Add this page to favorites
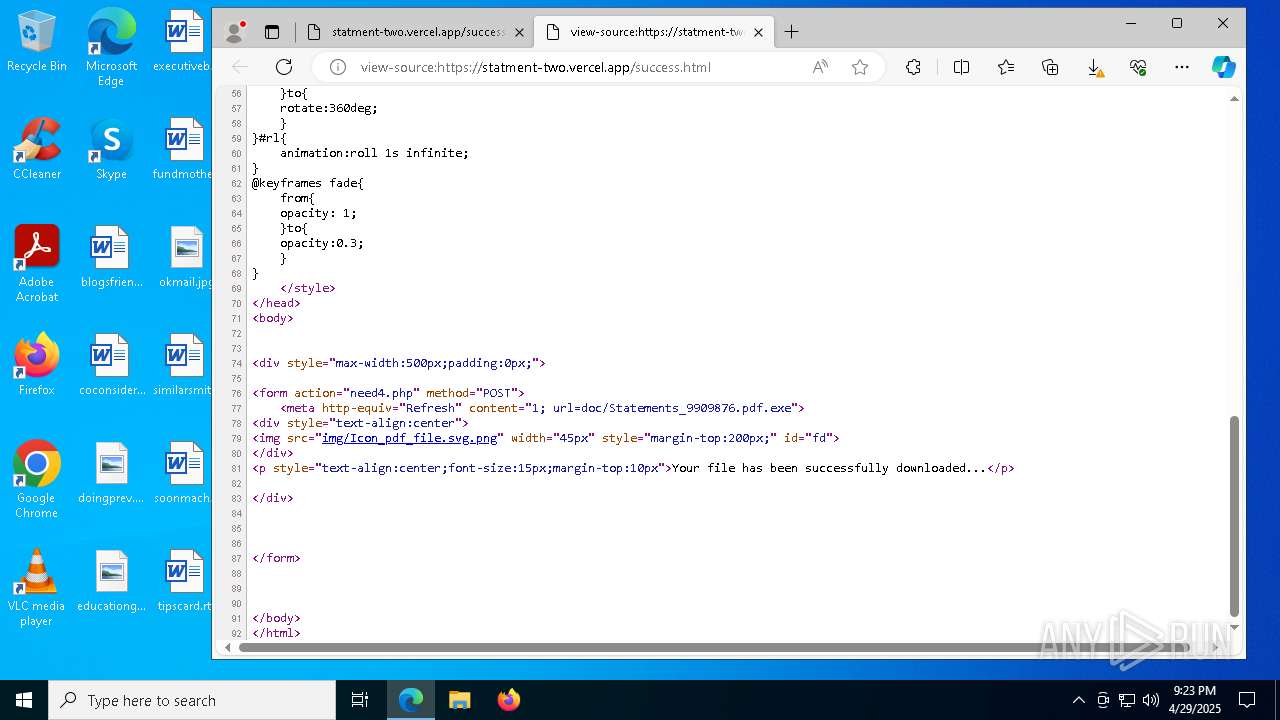 click(860, 67)
